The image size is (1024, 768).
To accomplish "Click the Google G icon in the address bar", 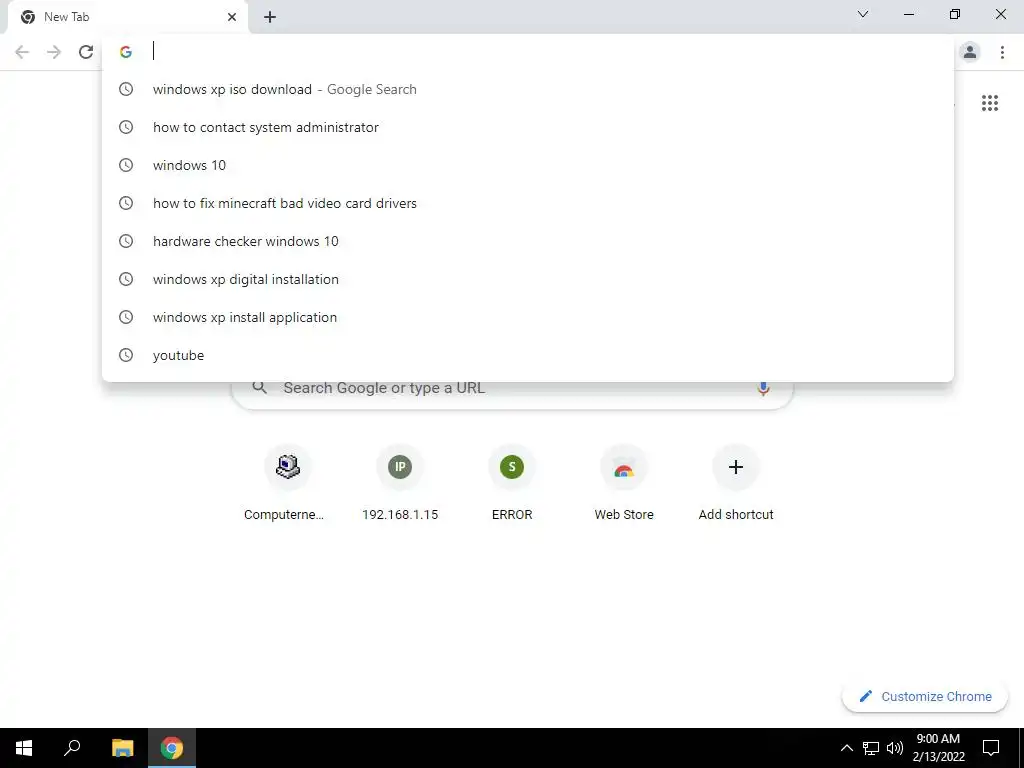I will [126, 52].
